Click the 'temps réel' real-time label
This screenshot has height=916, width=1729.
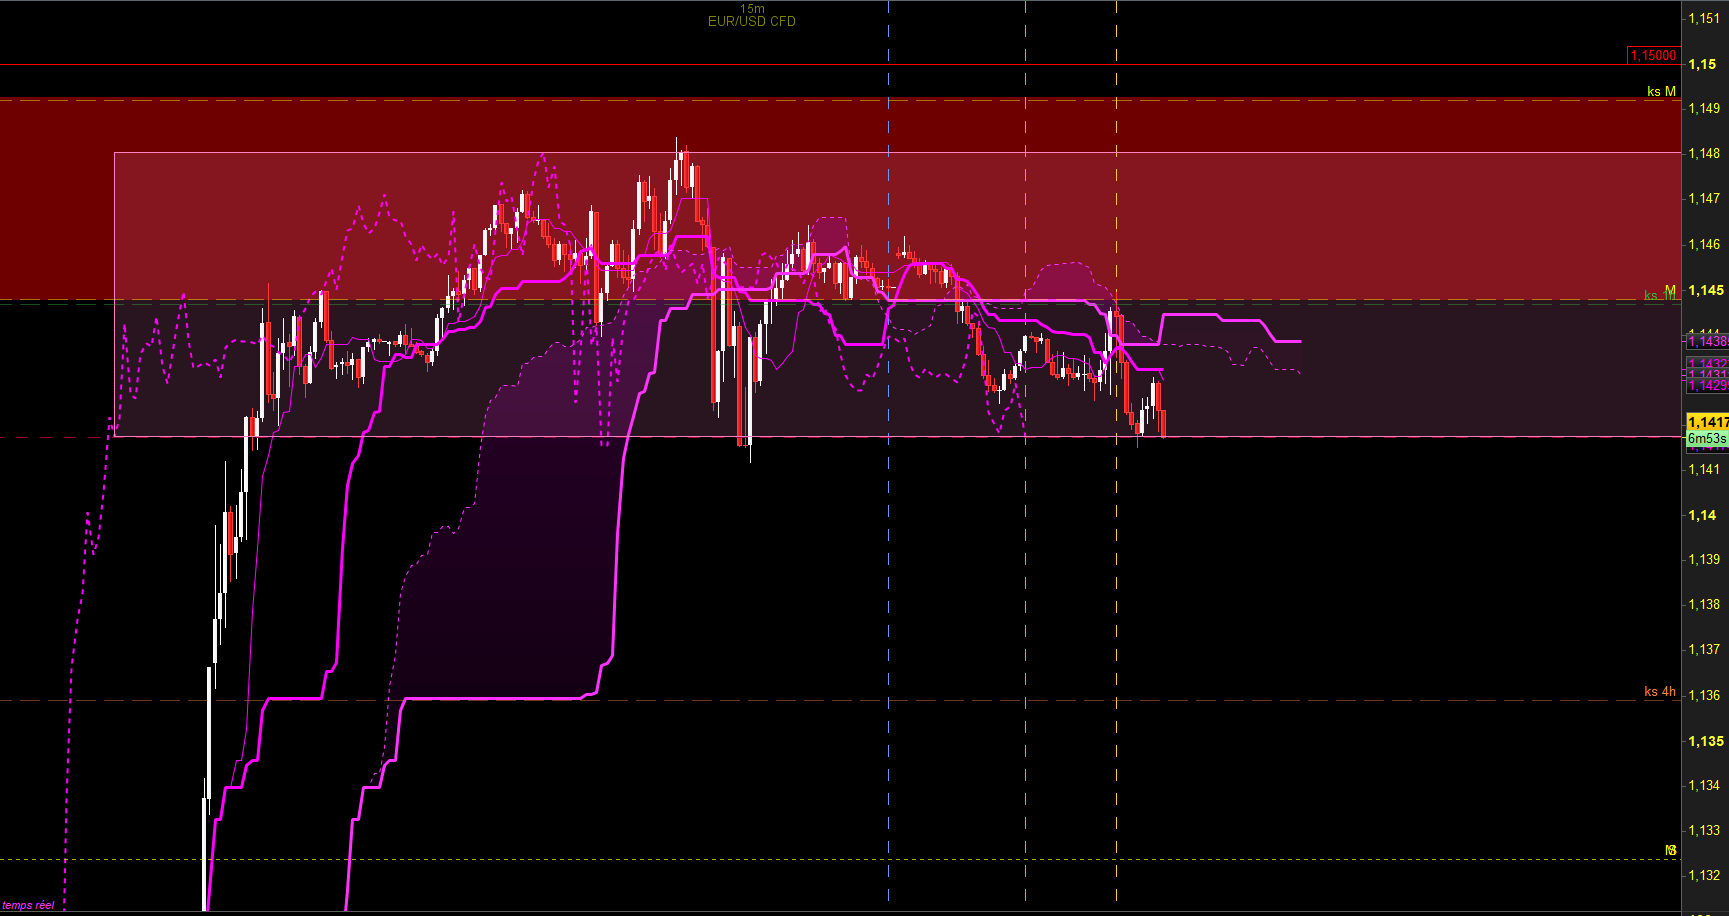(x=28, y=905)
